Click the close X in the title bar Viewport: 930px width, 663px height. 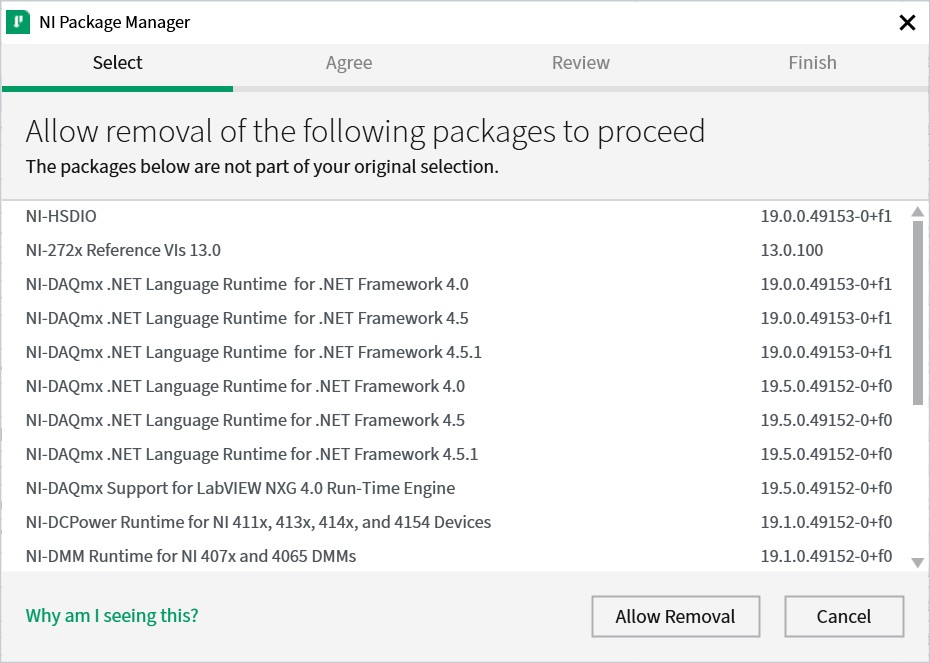coord(907,22)
